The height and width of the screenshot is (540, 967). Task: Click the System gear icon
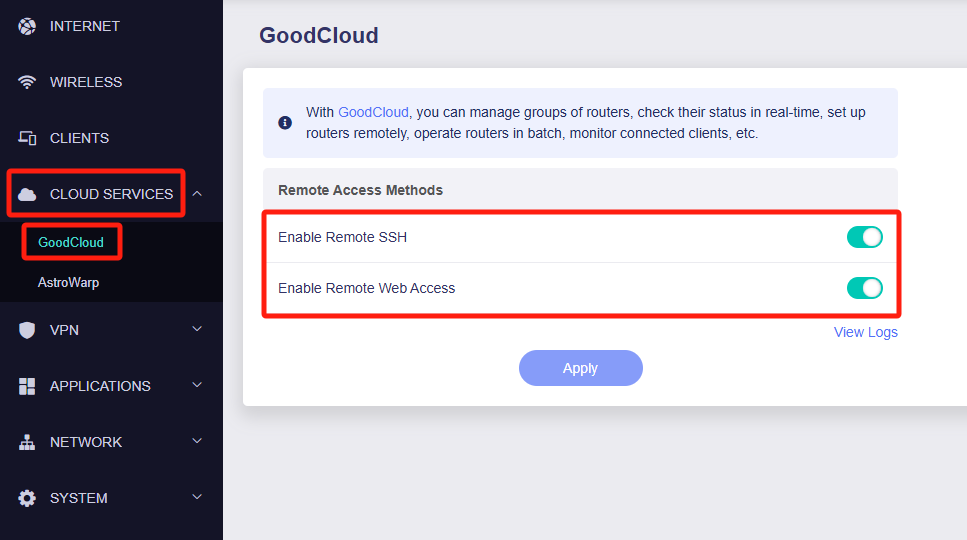27,498
